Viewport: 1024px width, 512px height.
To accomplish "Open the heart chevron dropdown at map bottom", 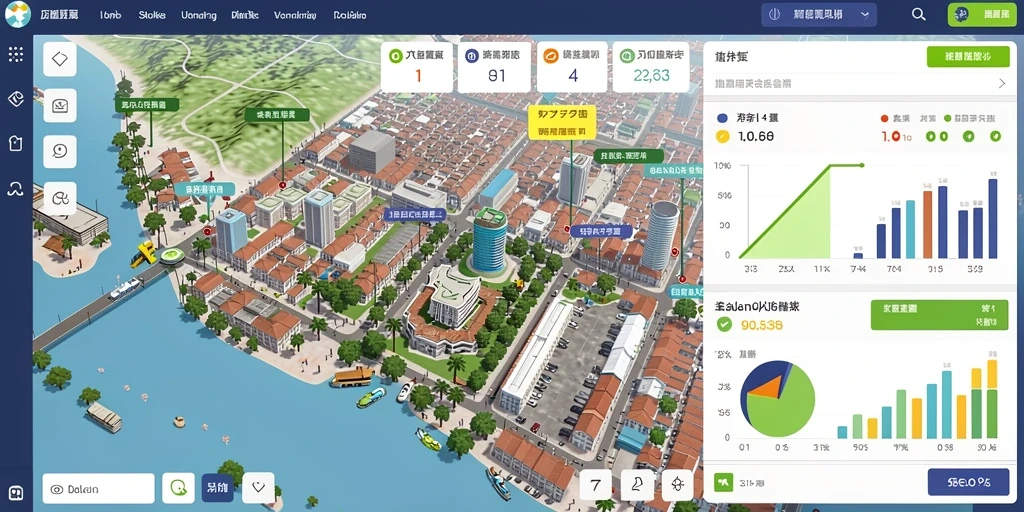I will click(x=259, y=487).
